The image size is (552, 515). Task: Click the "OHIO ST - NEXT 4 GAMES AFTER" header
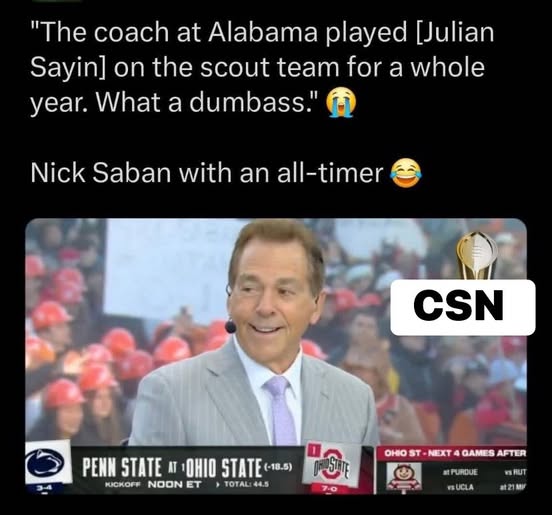pyautogui.click(x=454, y=453)
